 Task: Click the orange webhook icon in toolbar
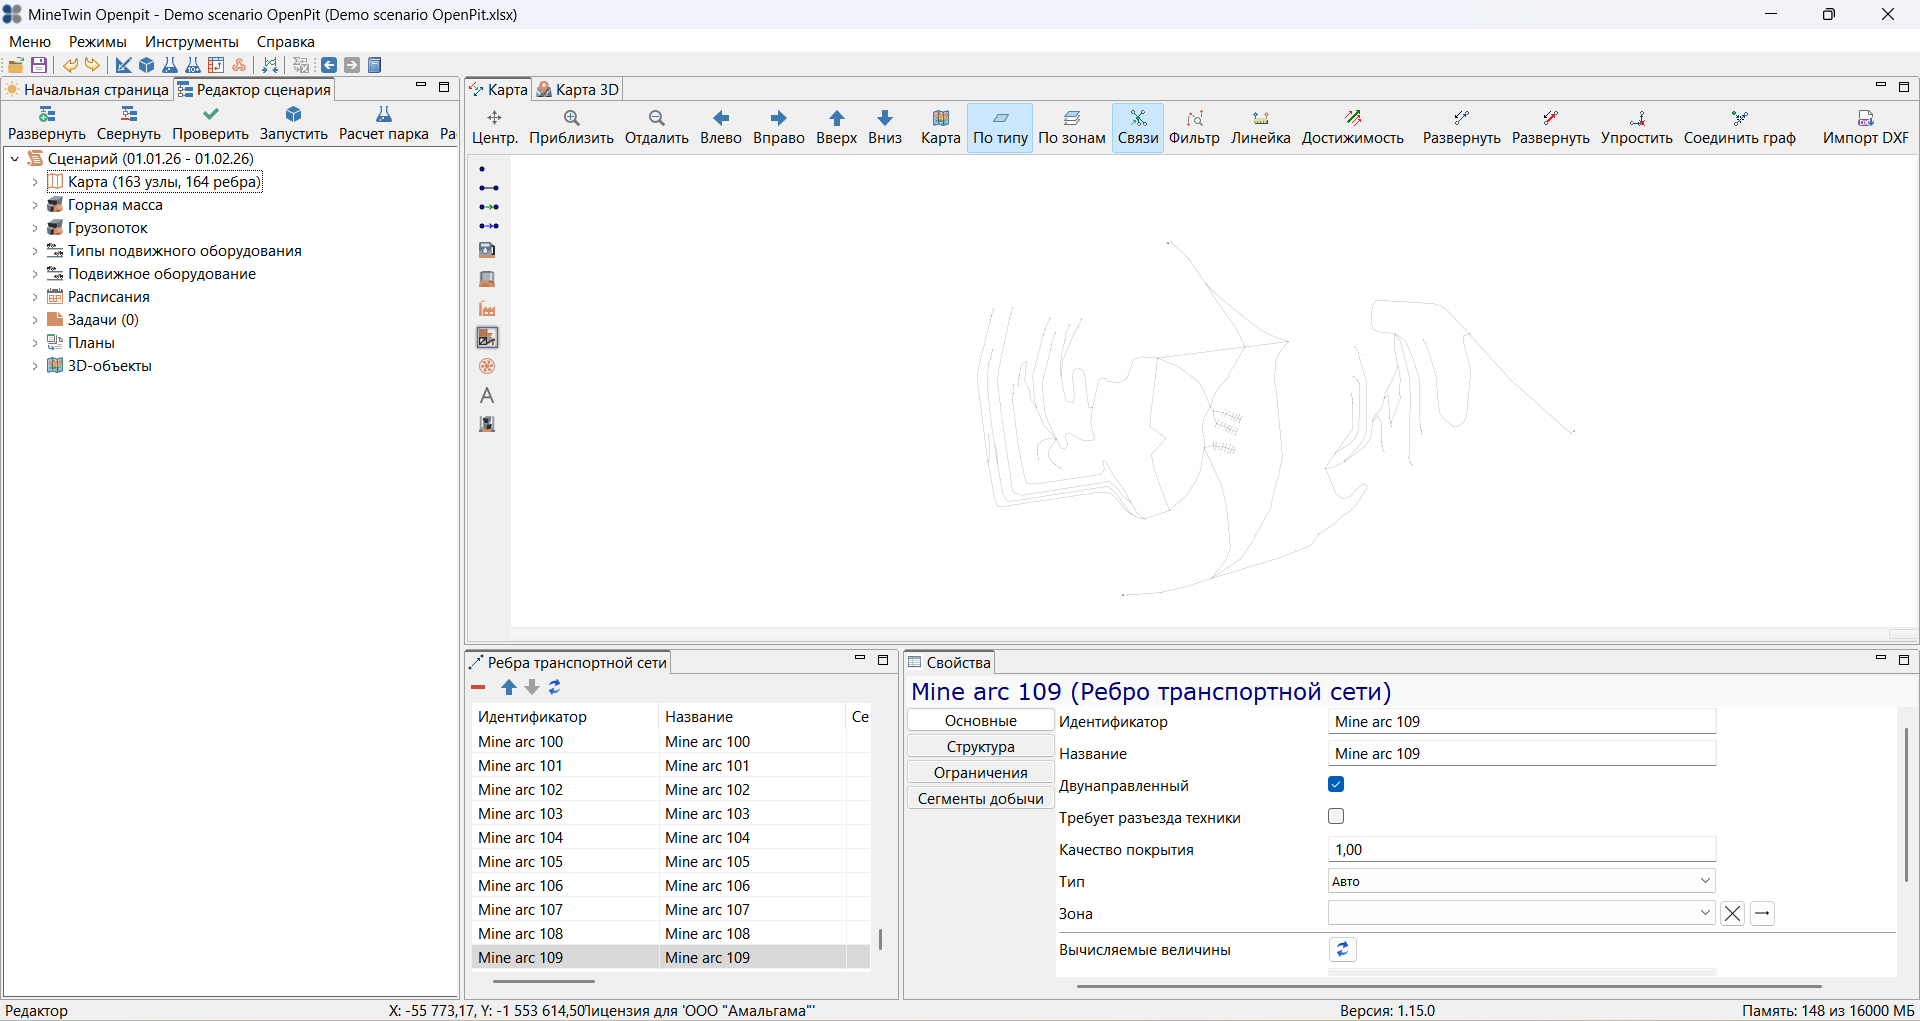click(x=239, y=65)
